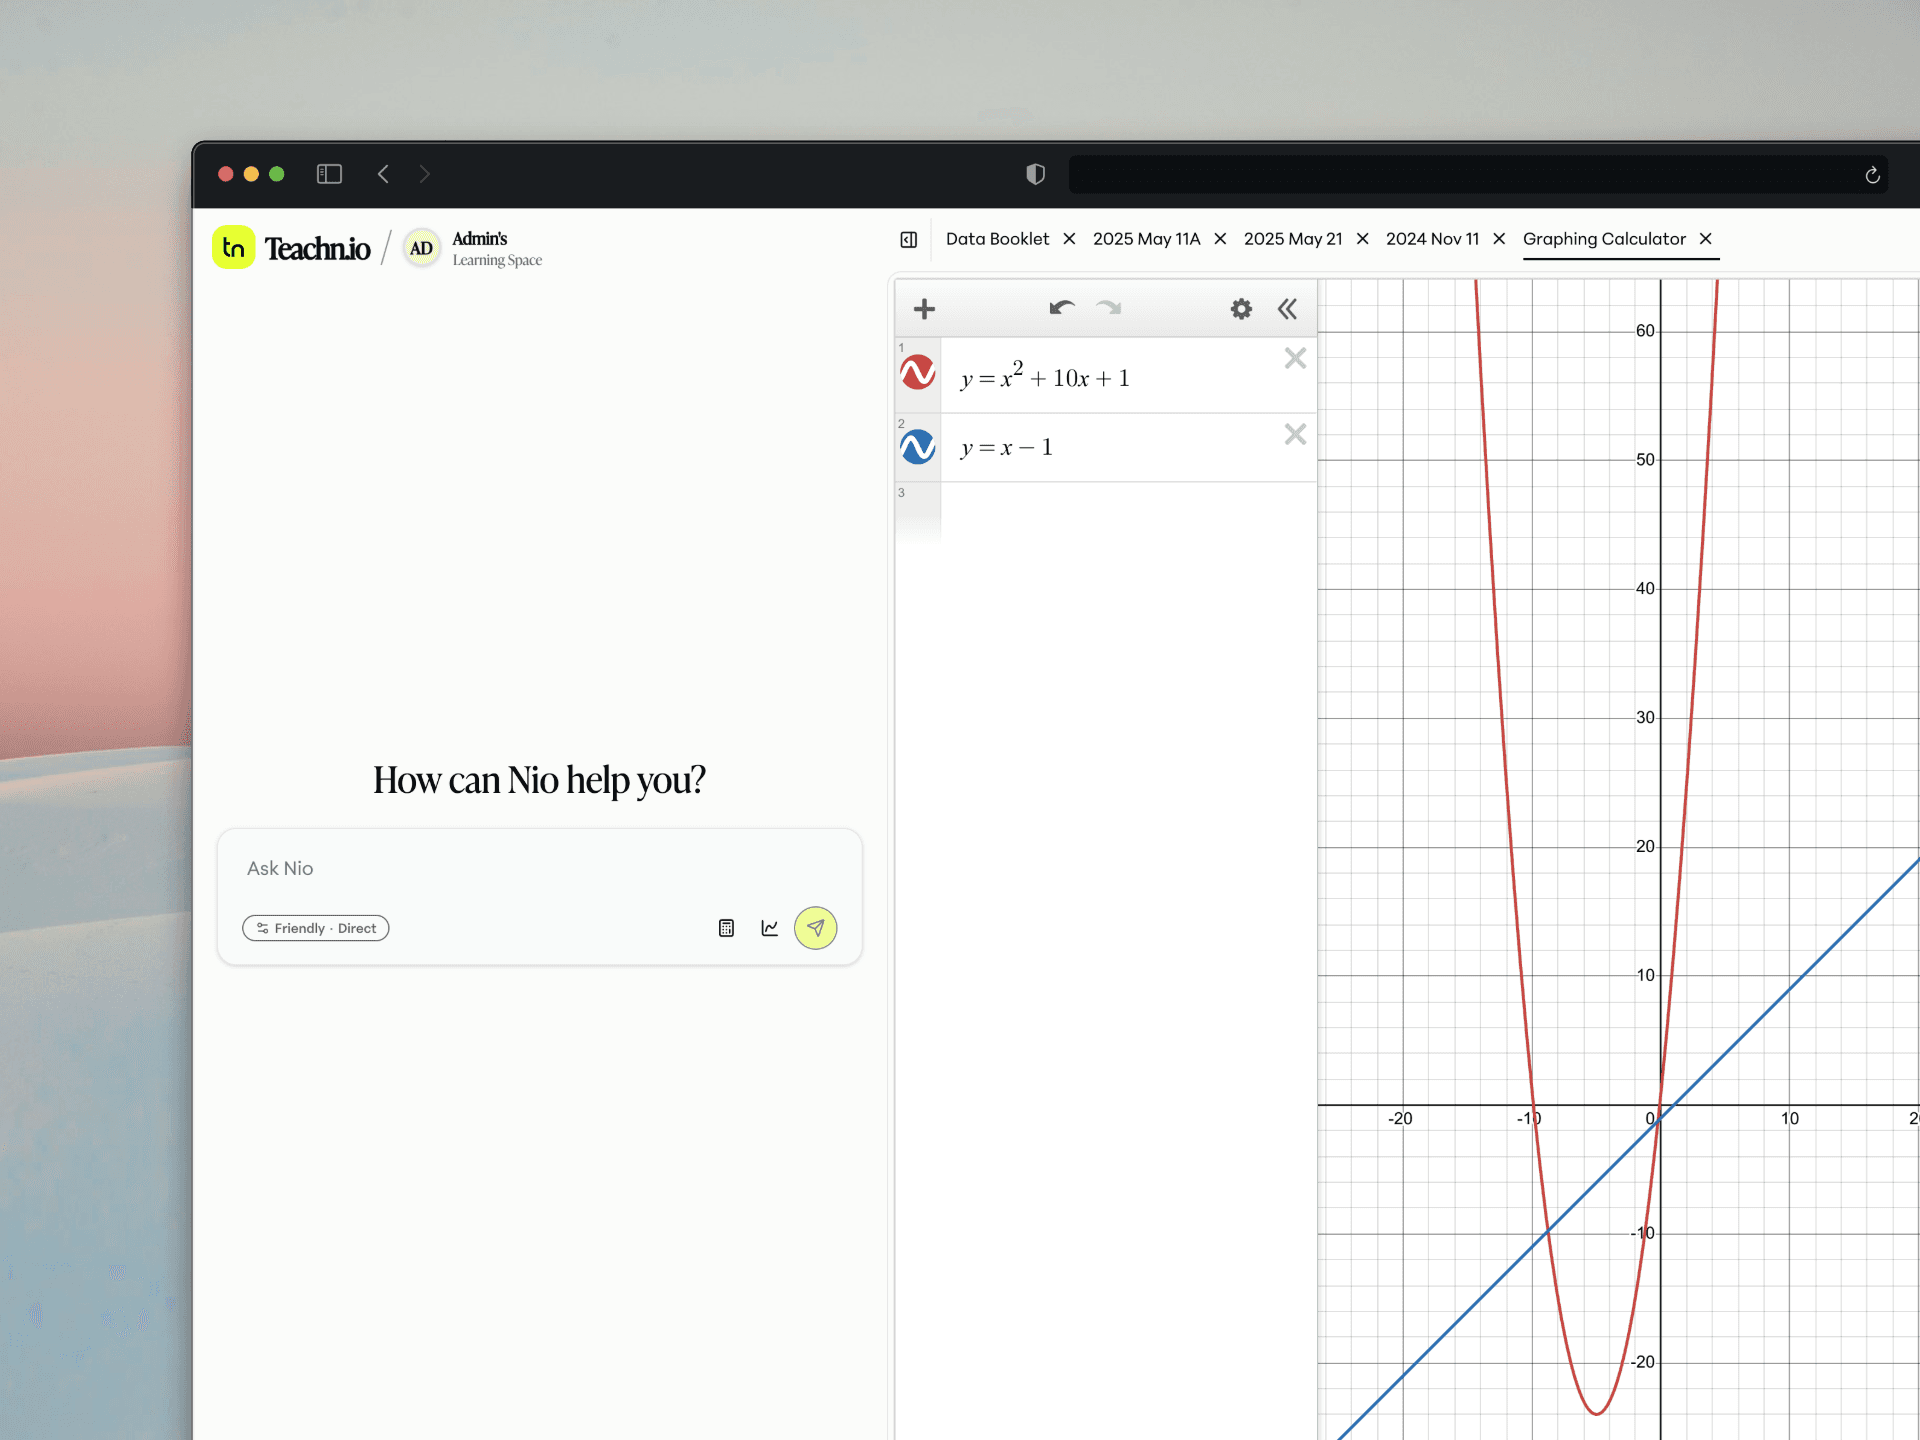
Task: Close the 2024 Nov 11 tab
Action: tap(1499, 239)
